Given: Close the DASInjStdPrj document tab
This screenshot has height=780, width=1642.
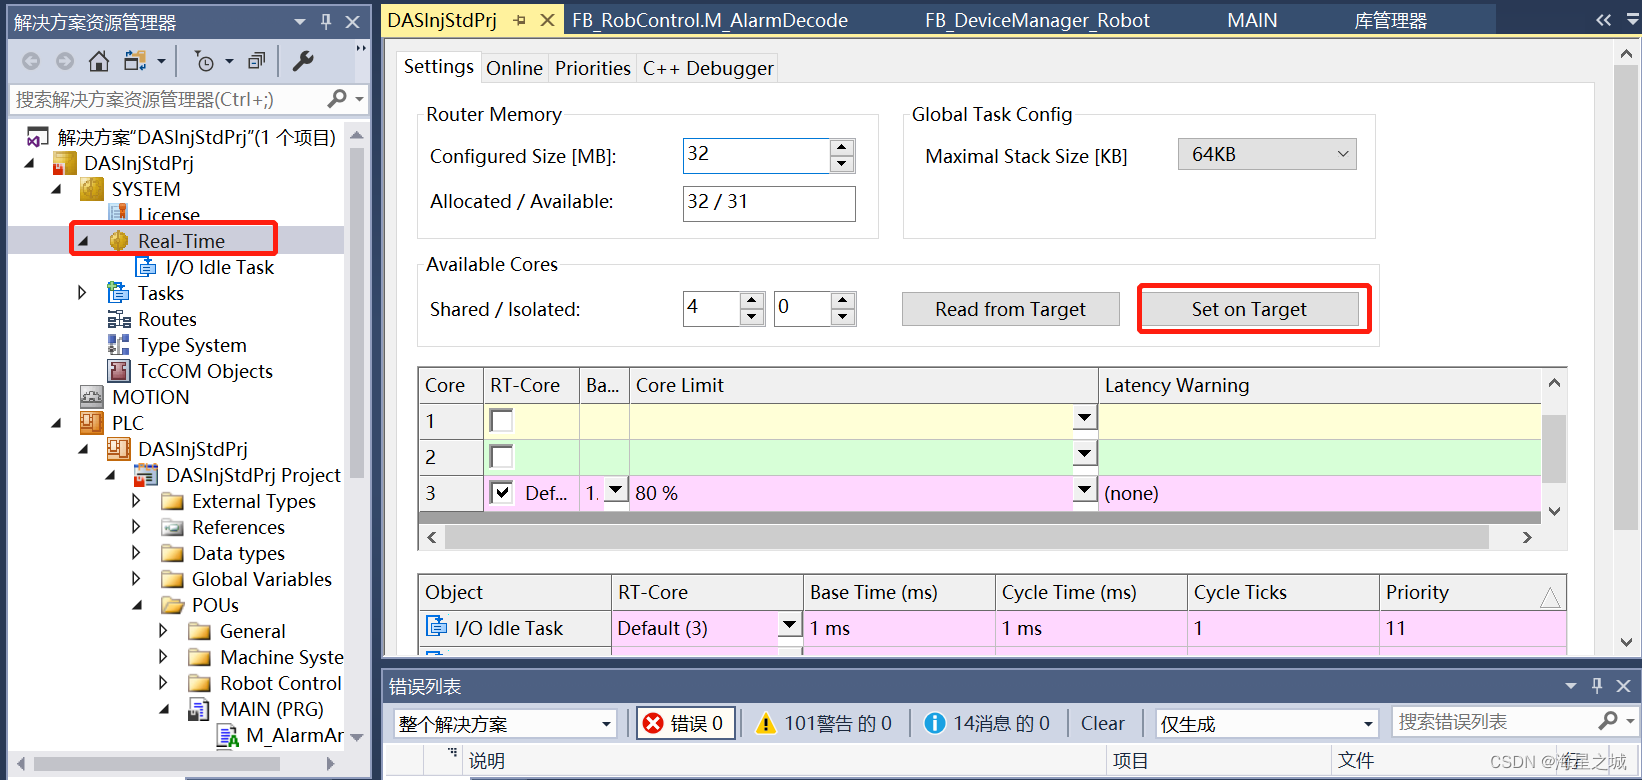Looking at the screenshot, I should point(547,20).
